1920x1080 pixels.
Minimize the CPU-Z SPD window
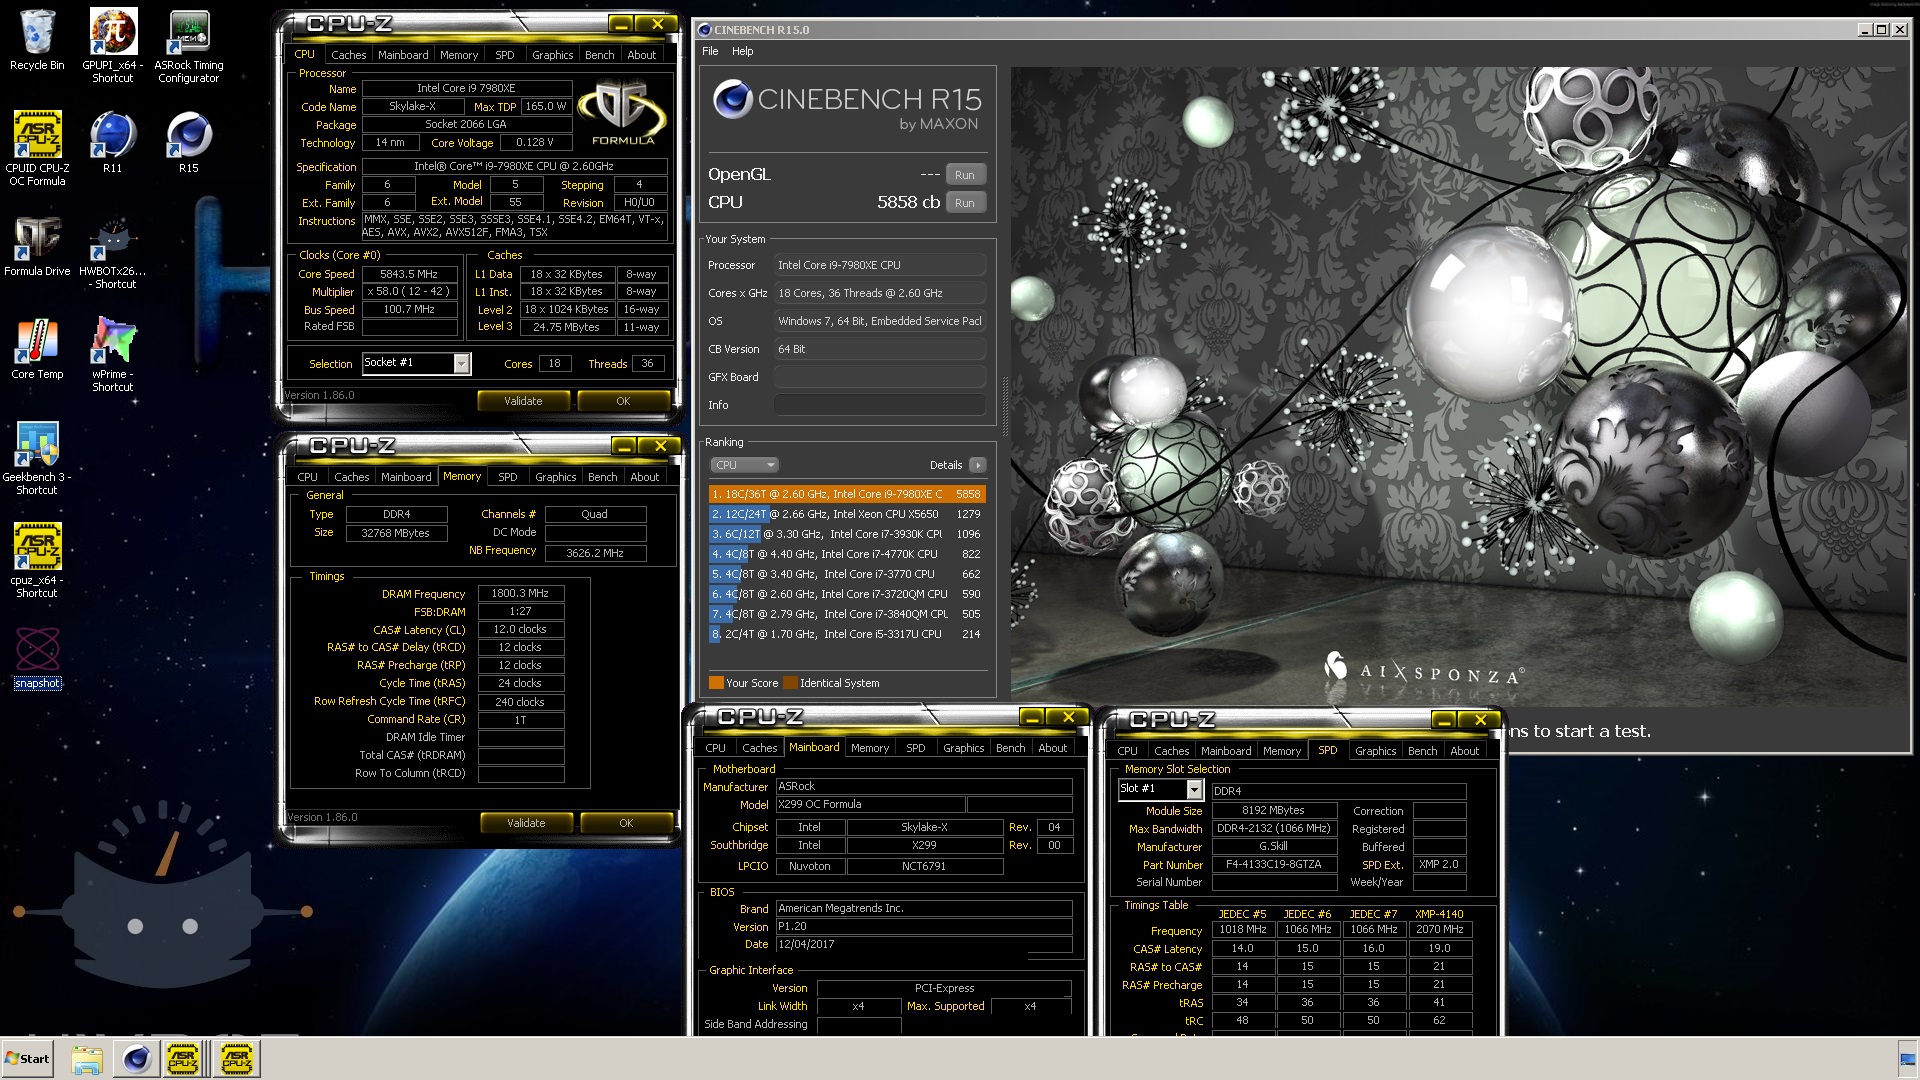(1444, 720)
